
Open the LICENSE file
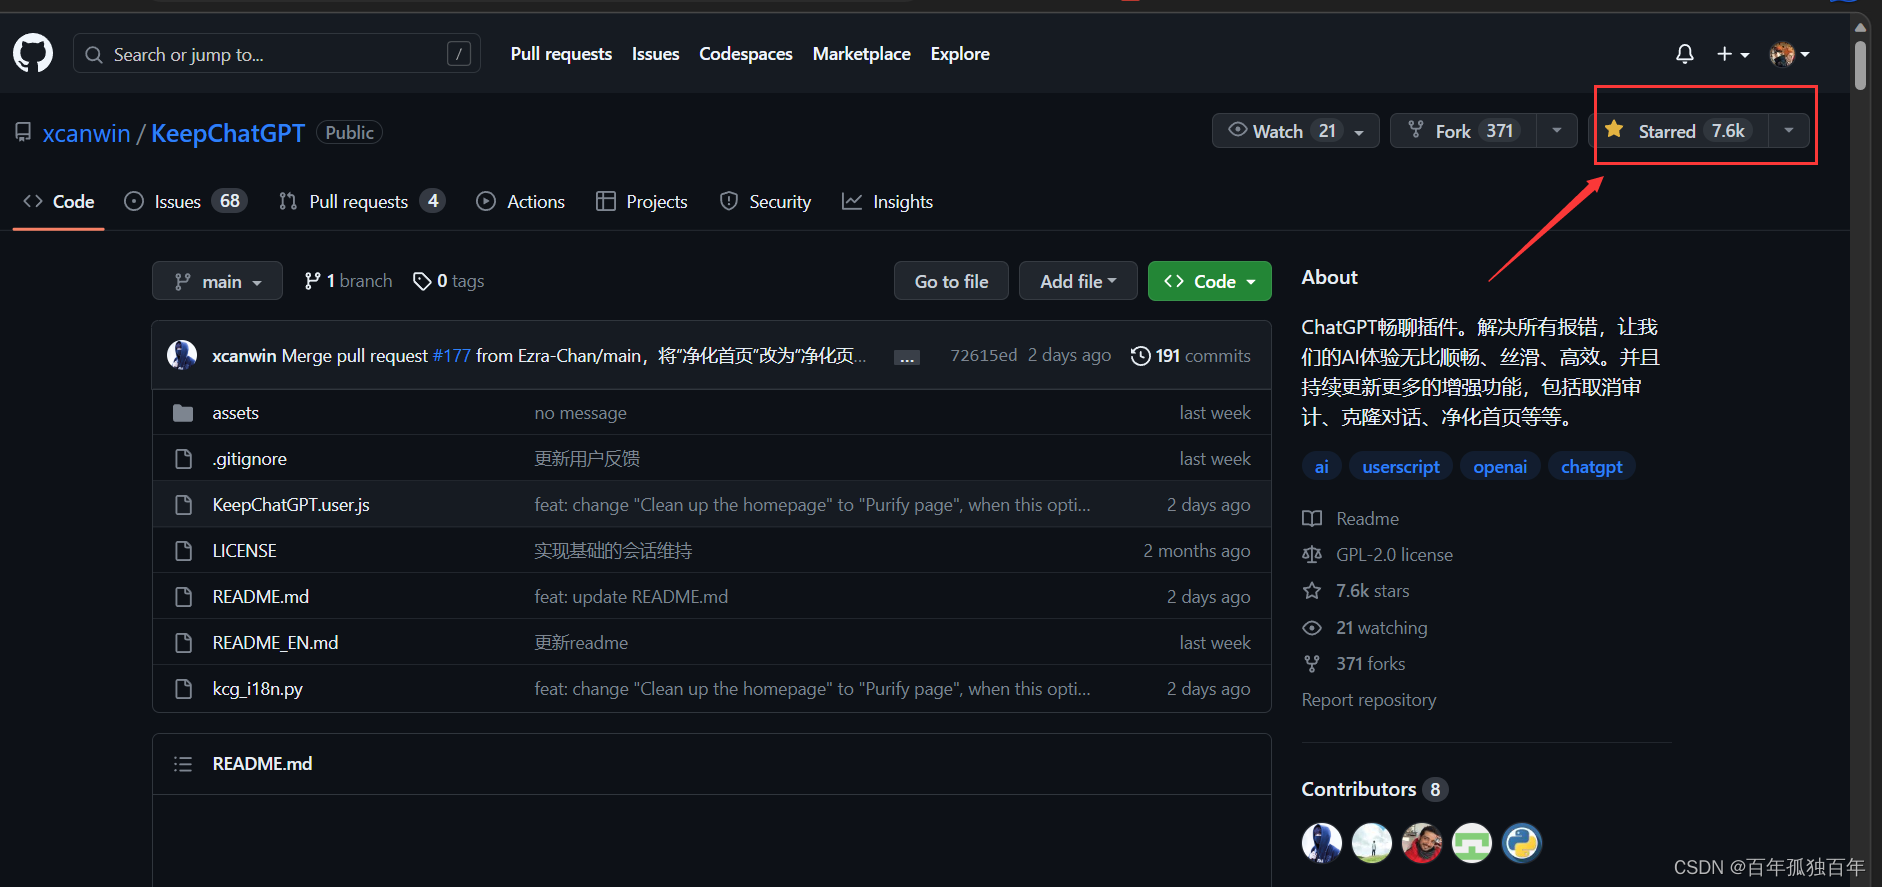click(x=244, y=551)
